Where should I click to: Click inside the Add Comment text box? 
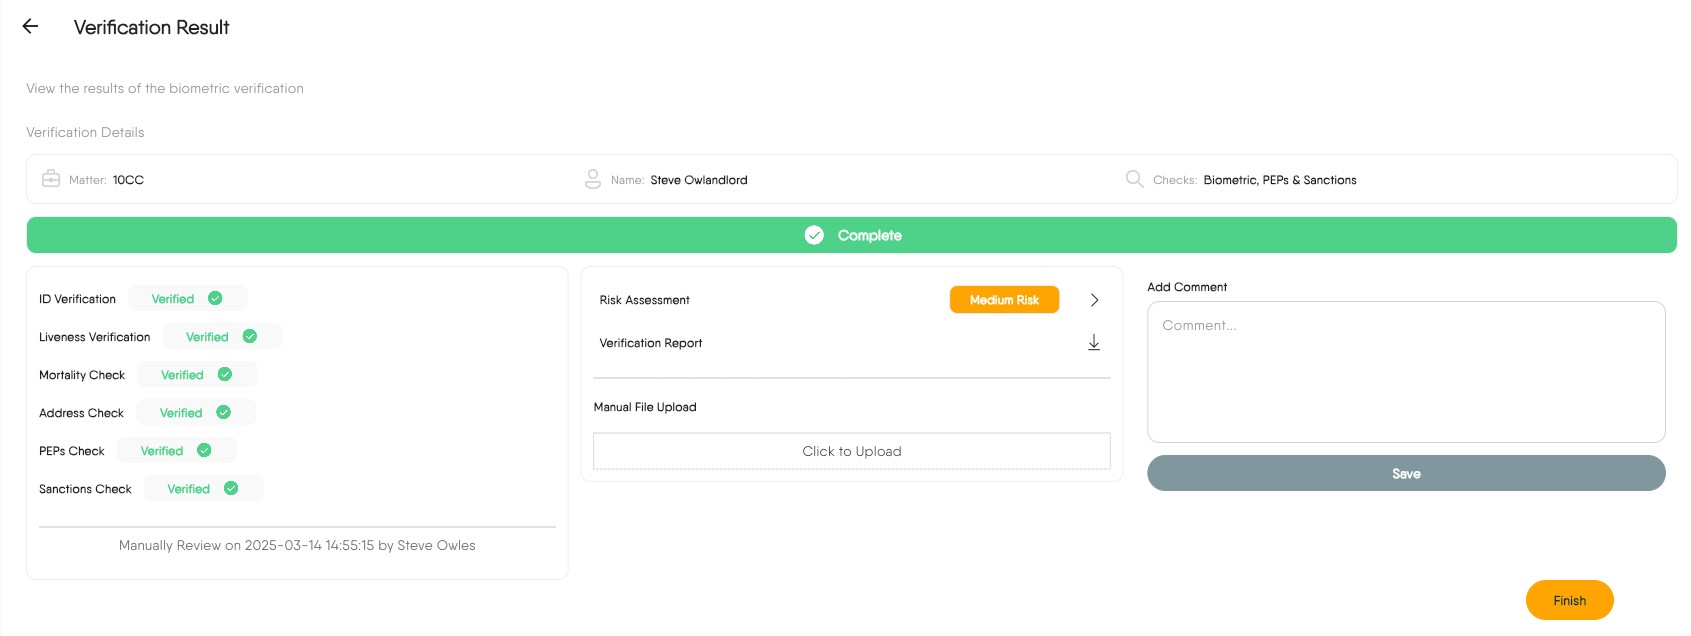tap(1405, 371)
